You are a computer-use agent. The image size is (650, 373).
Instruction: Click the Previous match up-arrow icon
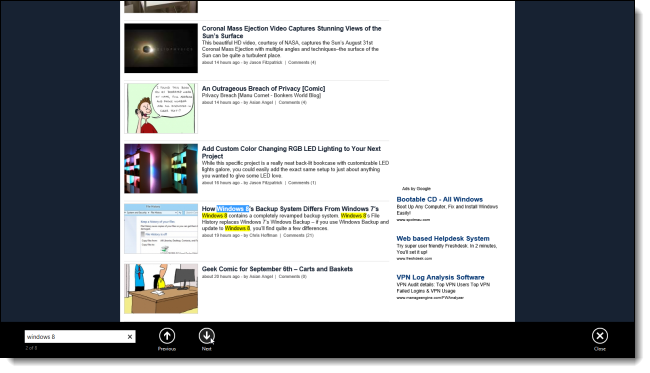coord(167,336)
